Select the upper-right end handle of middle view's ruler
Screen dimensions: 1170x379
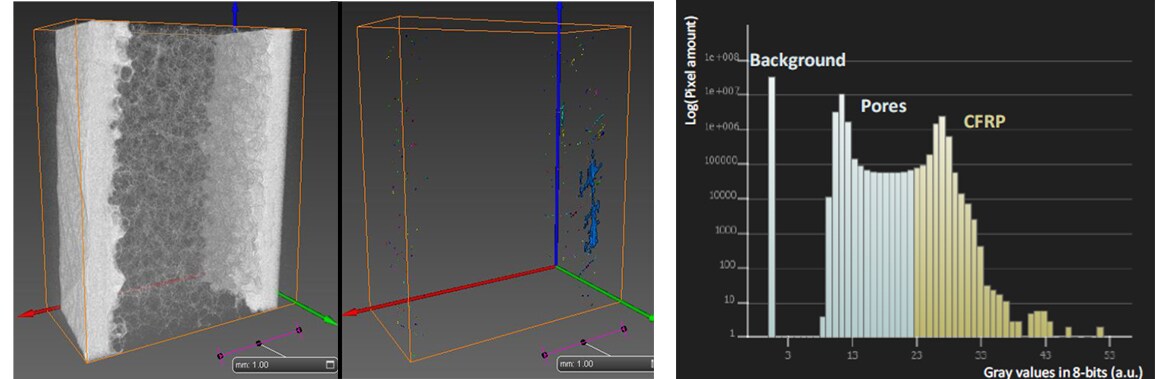pyautogui.click(x=624, y=328)
